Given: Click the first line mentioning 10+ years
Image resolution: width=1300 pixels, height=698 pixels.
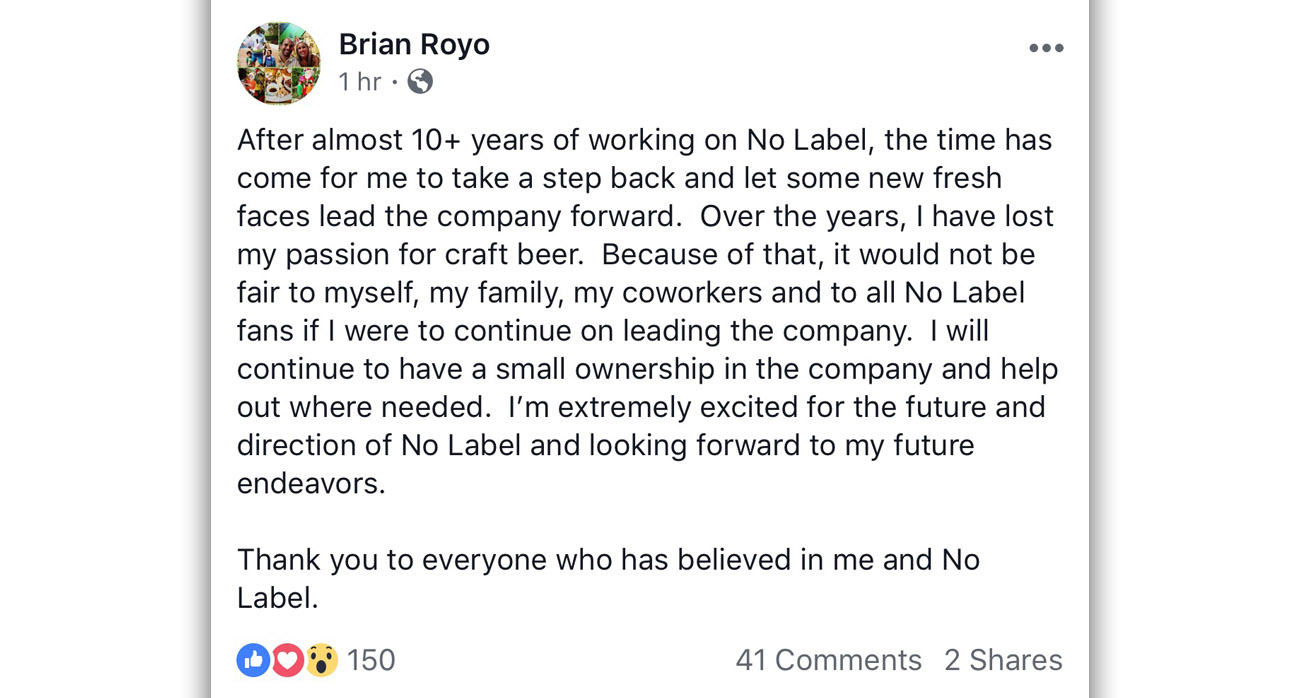Looking at the screenshot, I should tap(644, 140).
